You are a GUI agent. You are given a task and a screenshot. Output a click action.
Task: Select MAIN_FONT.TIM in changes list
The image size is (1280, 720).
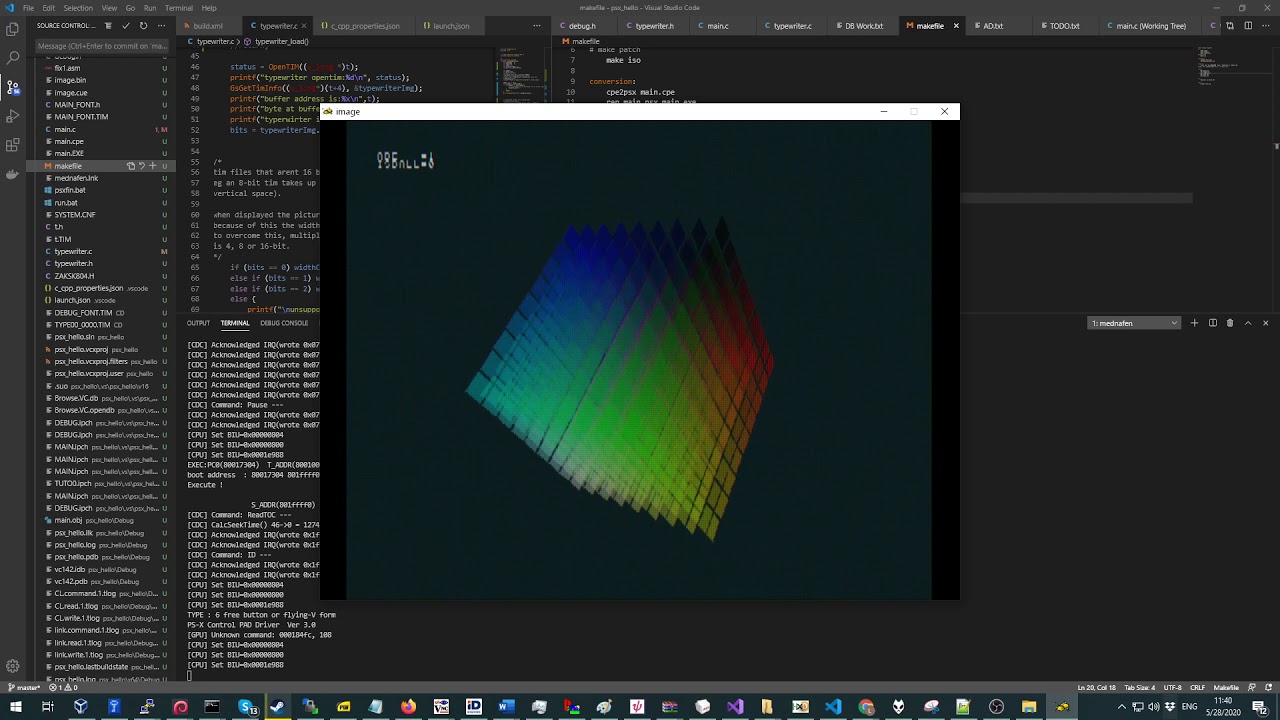100,117
